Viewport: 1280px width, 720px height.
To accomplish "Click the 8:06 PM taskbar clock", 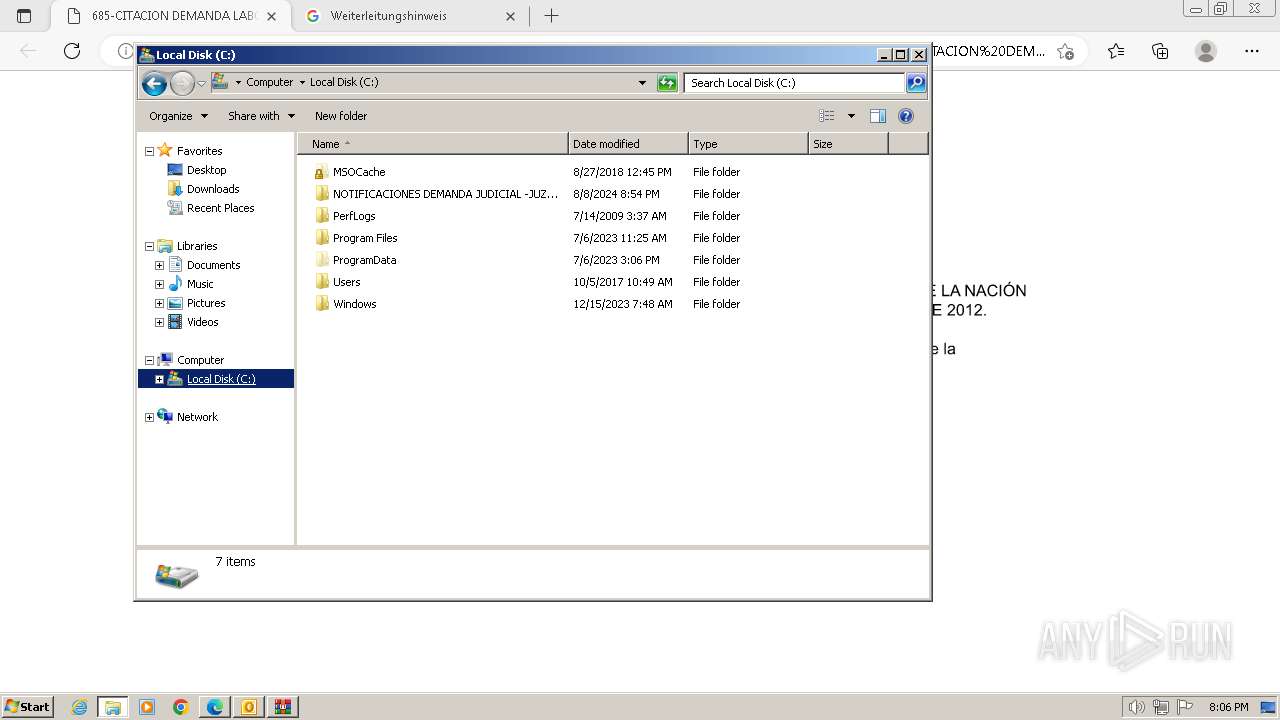I will 1228,707.
